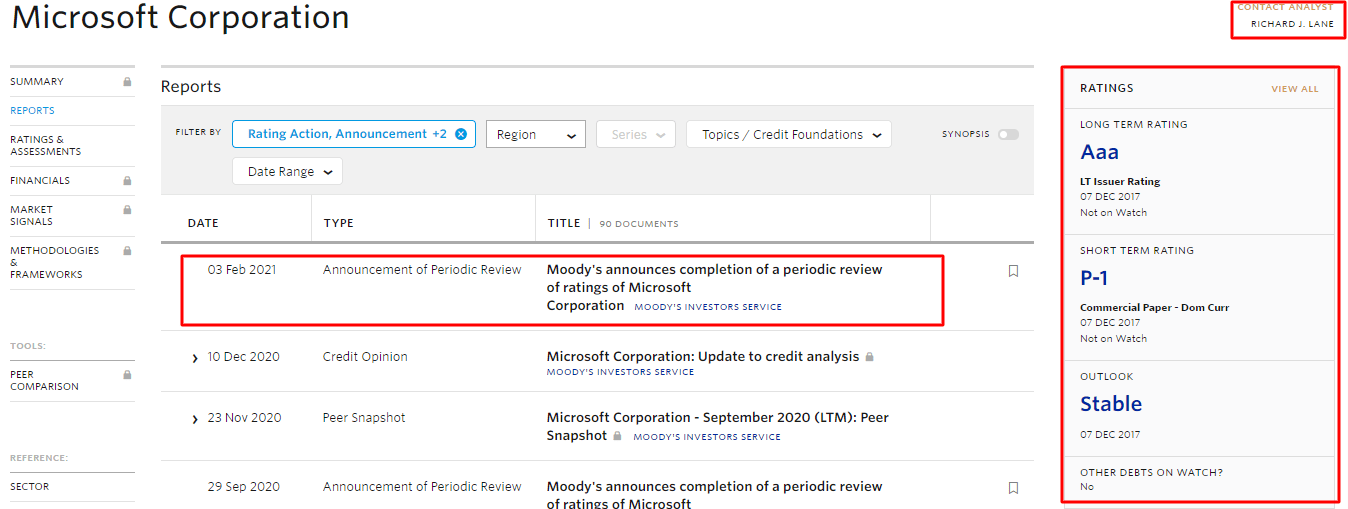The image size is (1348, 509).
Task: Click the lock icon beside Methodologies & Frameworks
Action: pyautogui.click(x=127, y=251)
